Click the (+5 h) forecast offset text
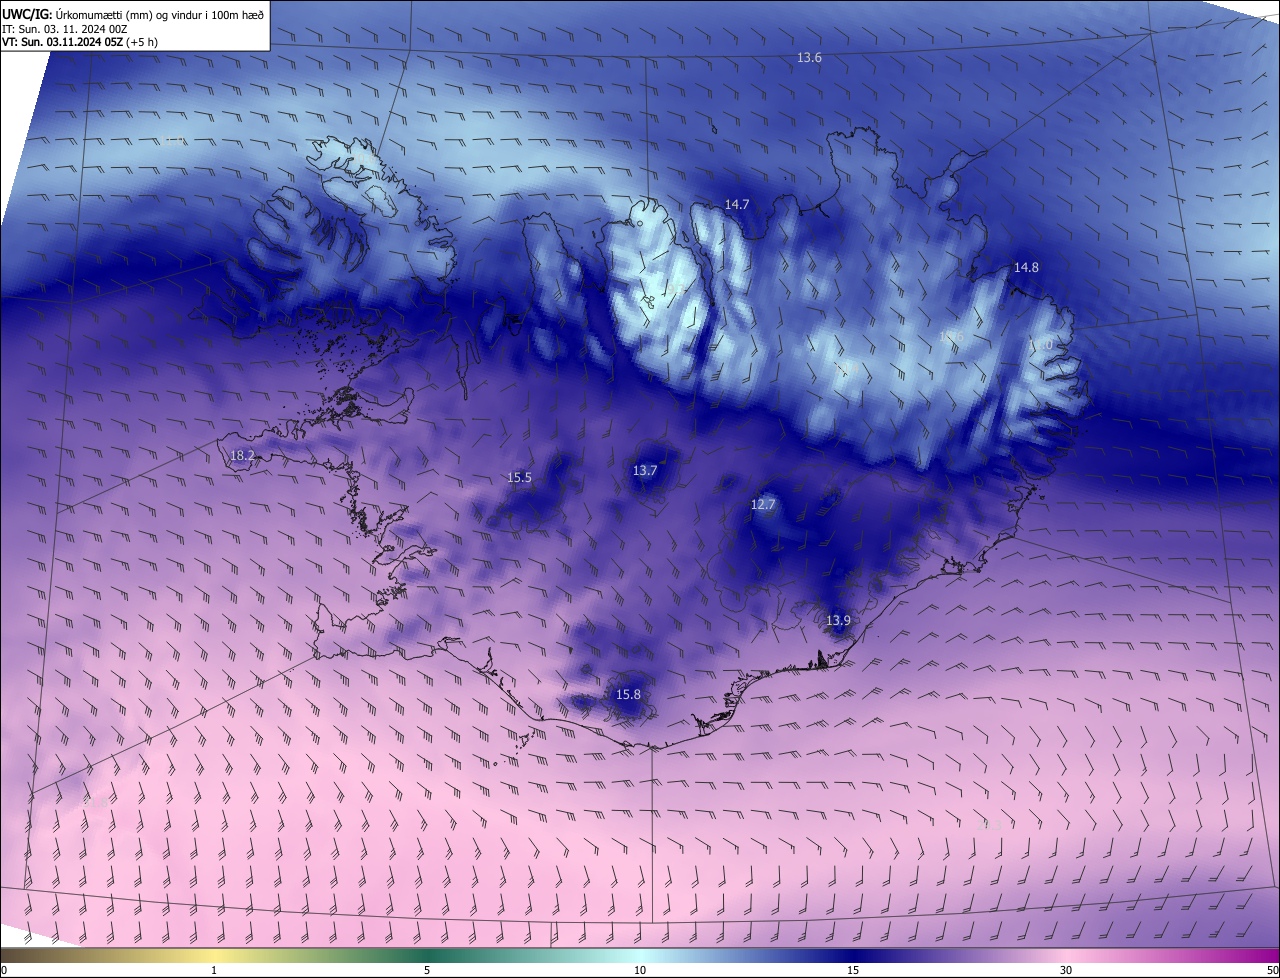This screenshot has width=1280, height=978. coord(142,42)
